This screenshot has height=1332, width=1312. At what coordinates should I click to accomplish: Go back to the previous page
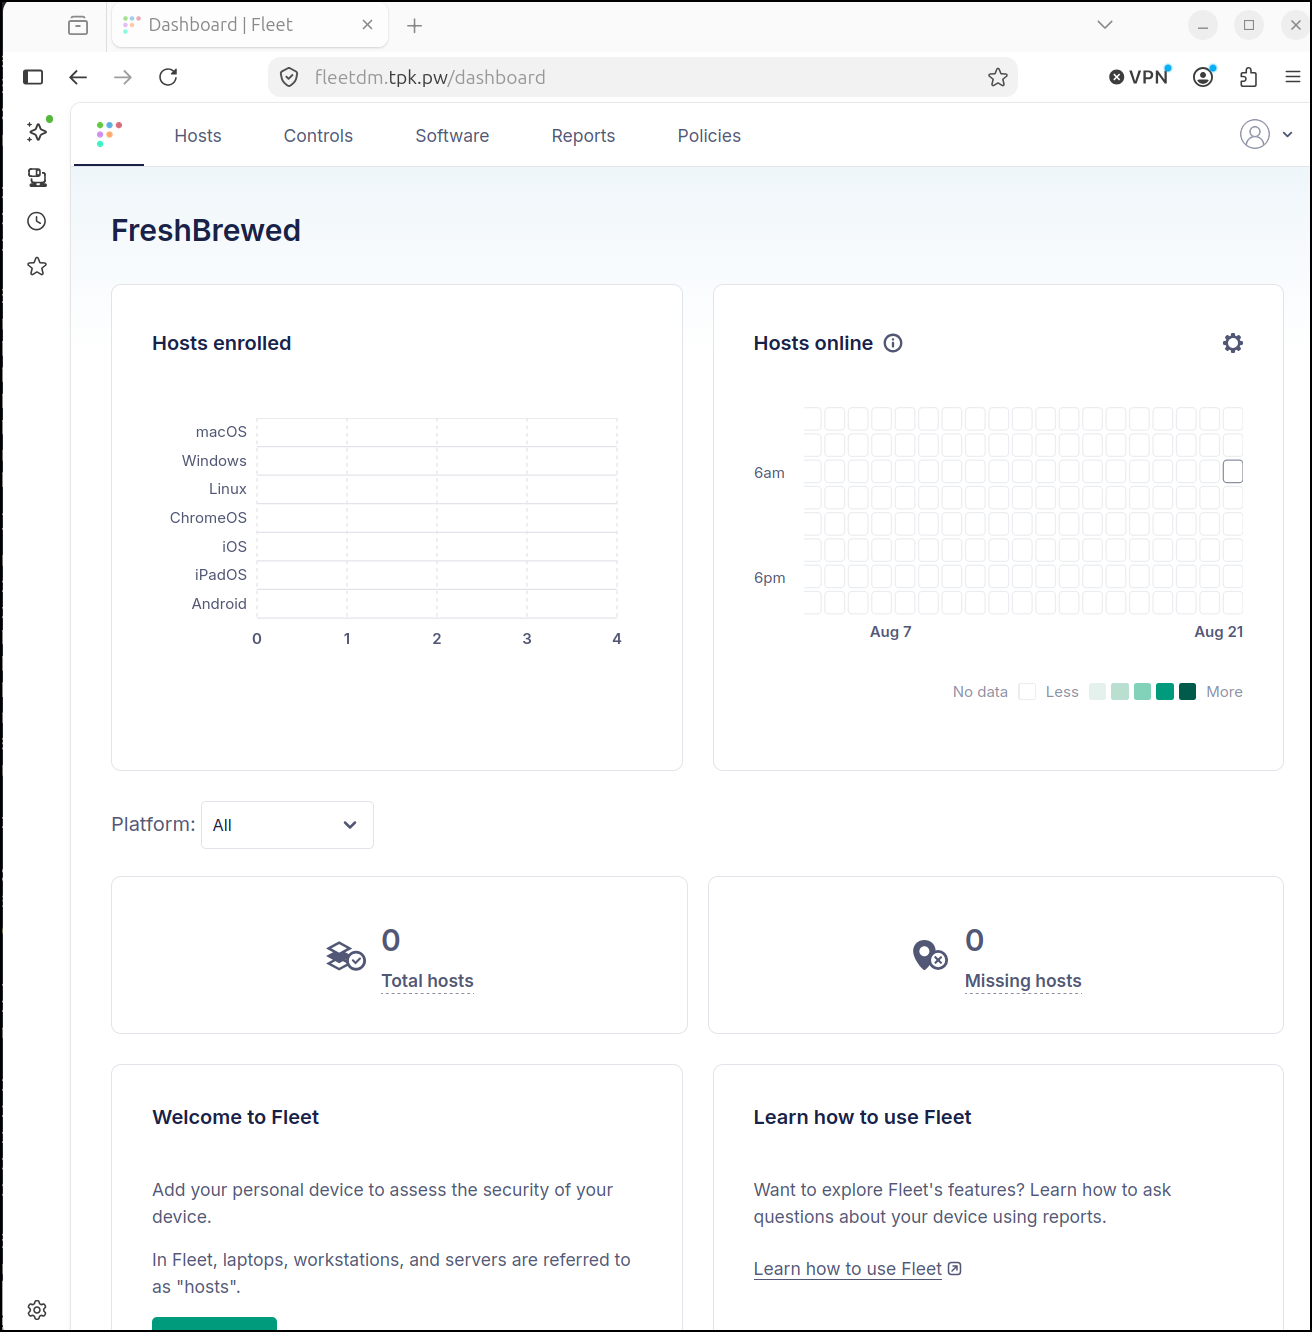[78, 77]
